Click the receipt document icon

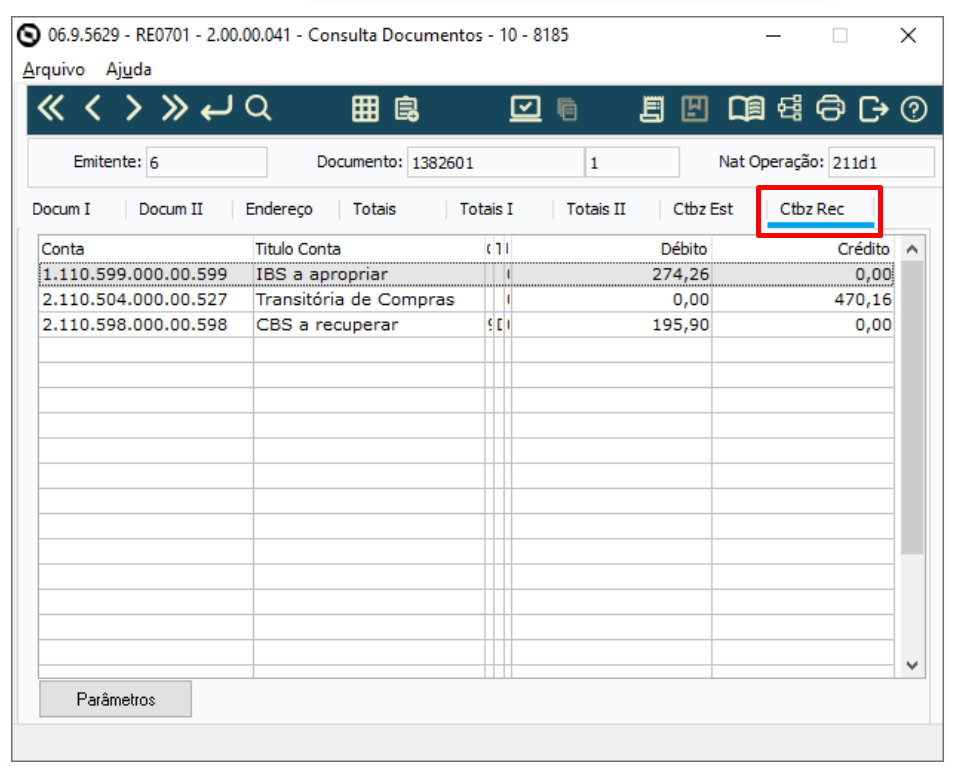pos(652,109)
